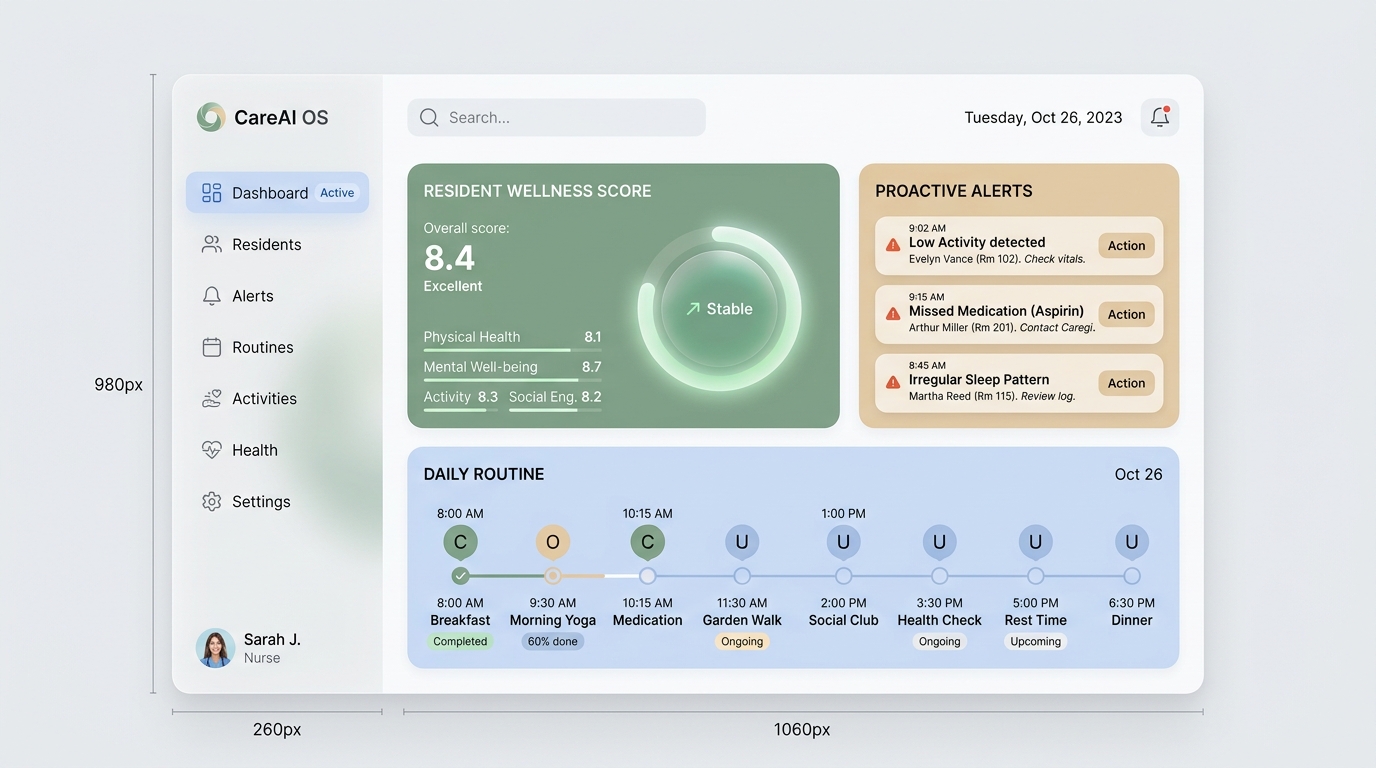Click the Medication timeline node
This screenshot has width=1376, height=768.
pos(647,576)
